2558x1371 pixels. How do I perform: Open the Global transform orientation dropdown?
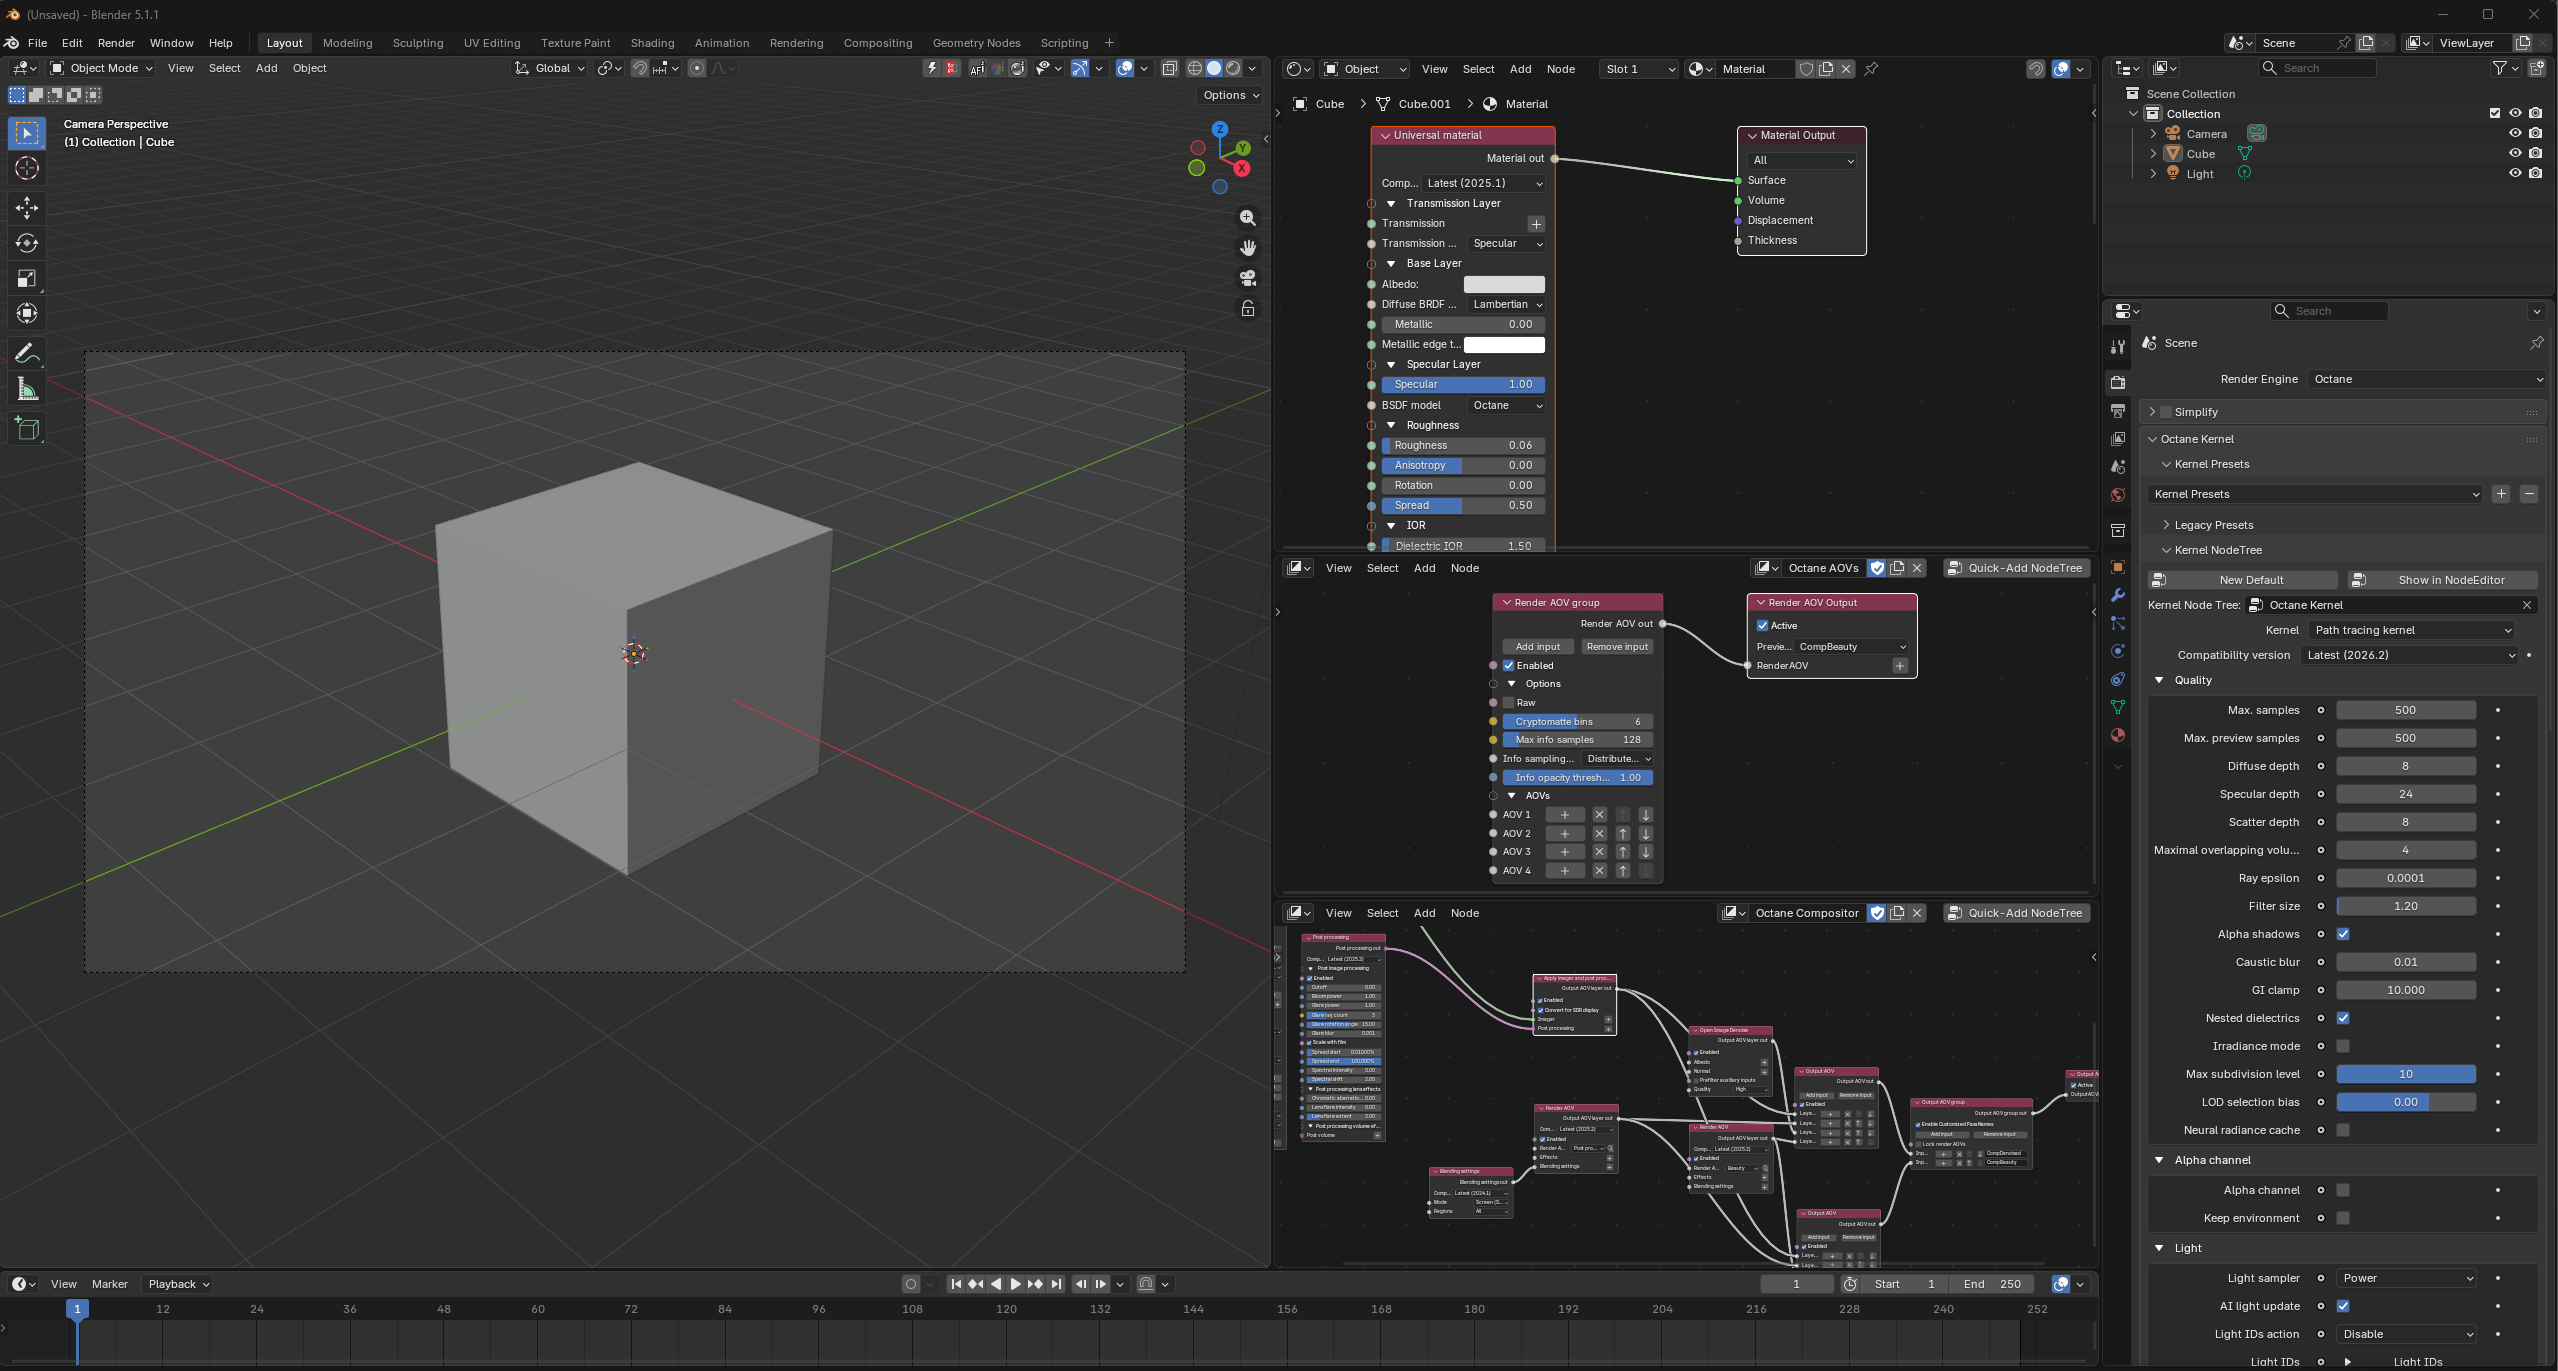550,68
